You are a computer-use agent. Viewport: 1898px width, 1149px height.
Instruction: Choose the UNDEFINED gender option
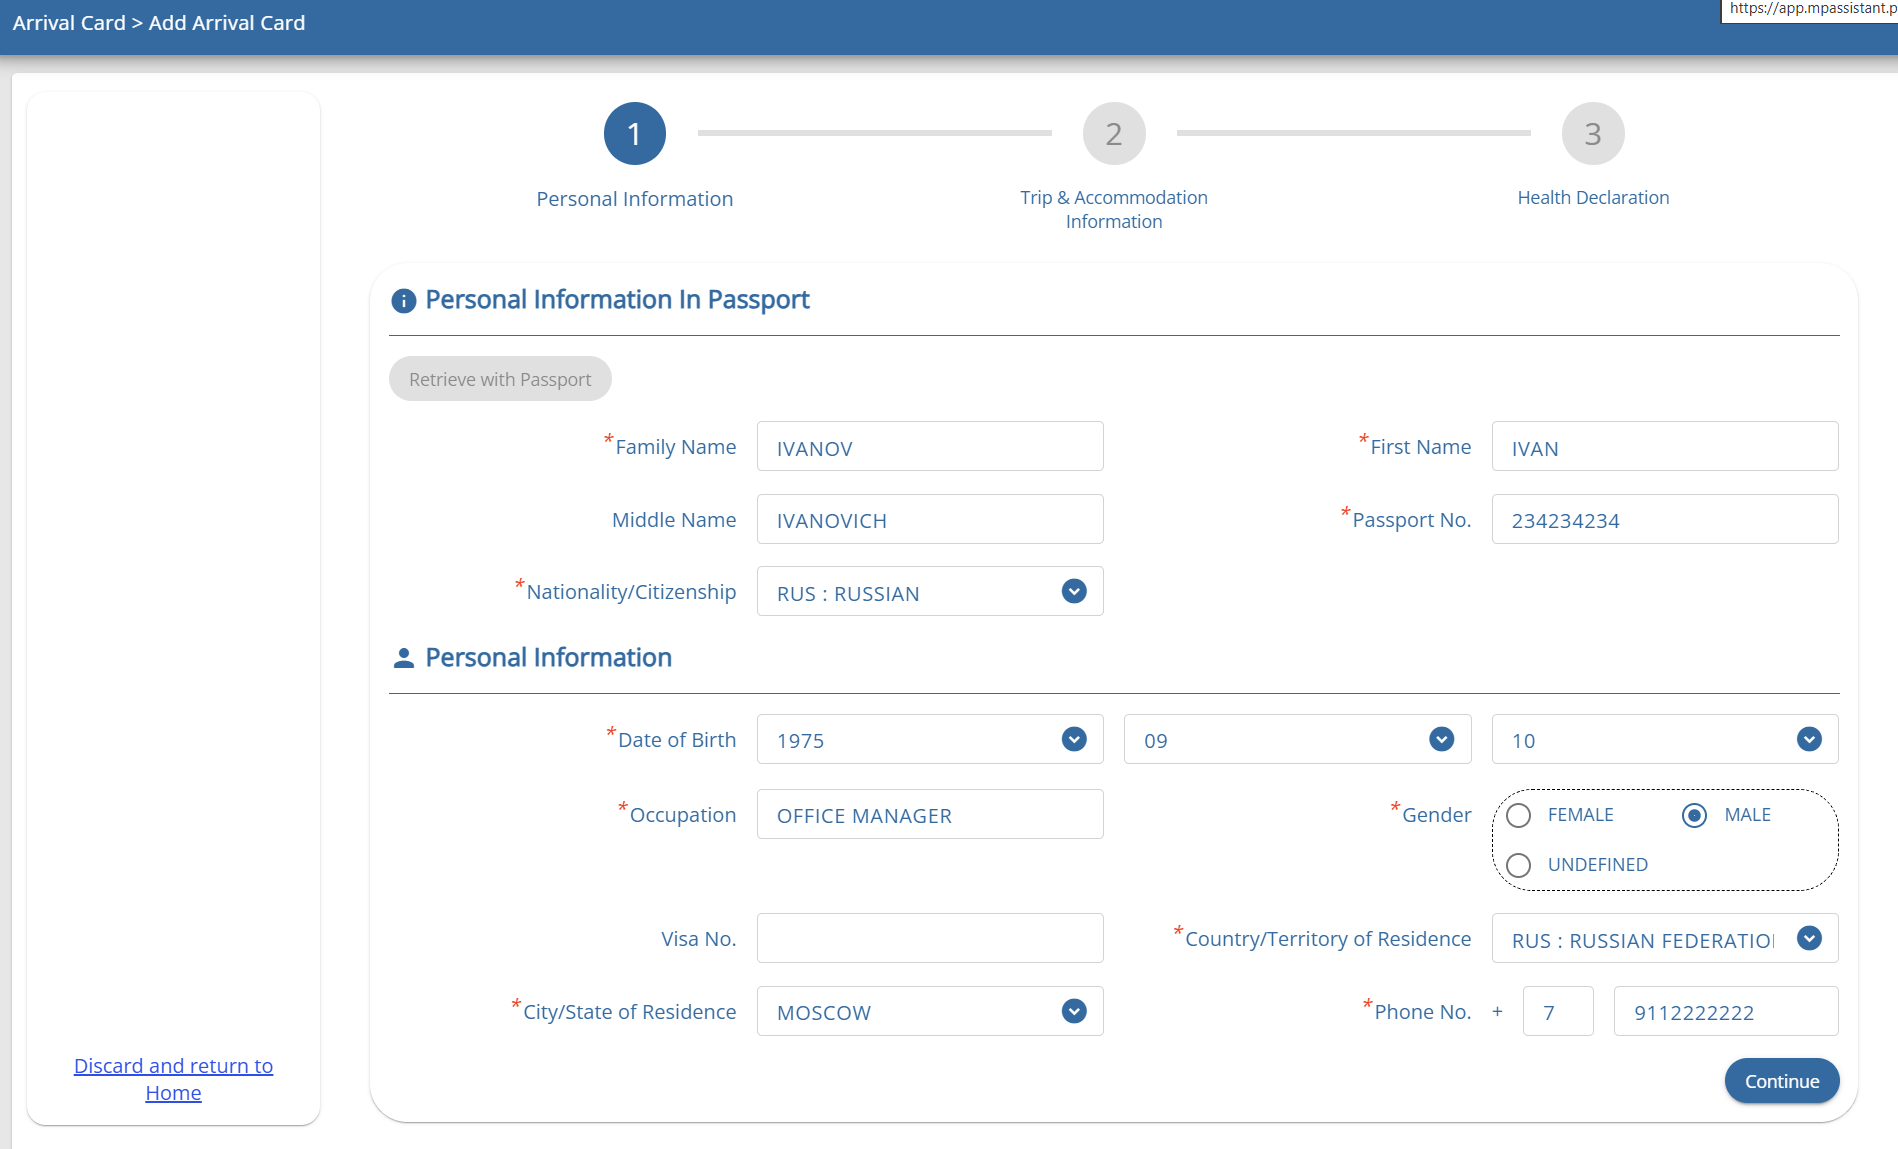tap(1518, 865)
